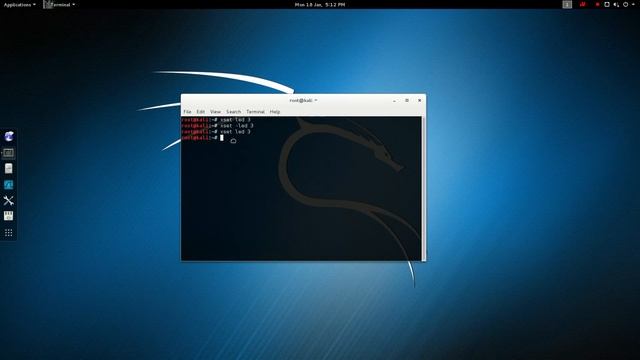Open the Terminal menu in menu bar

tap(256, 111)
